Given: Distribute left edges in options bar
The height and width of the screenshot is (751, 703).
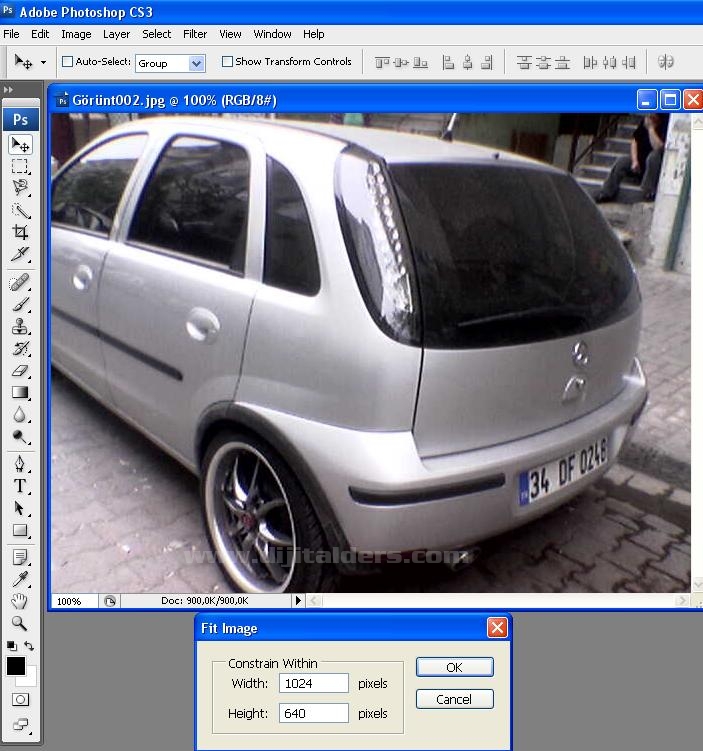Looking at the screenshot, I should 590,62.
